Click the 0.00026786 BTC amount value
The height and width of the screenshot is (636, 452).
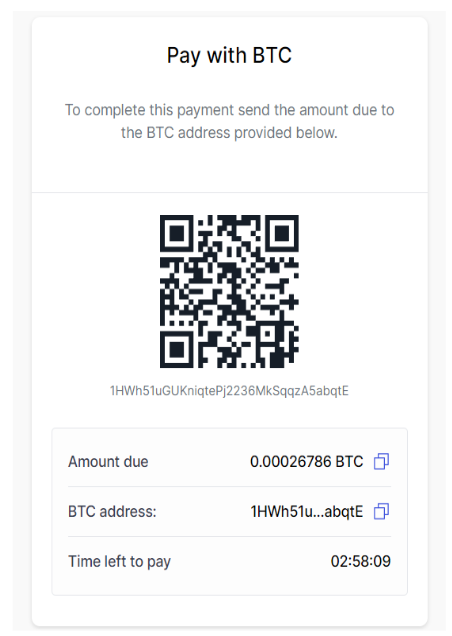click(x=307, y=462)
